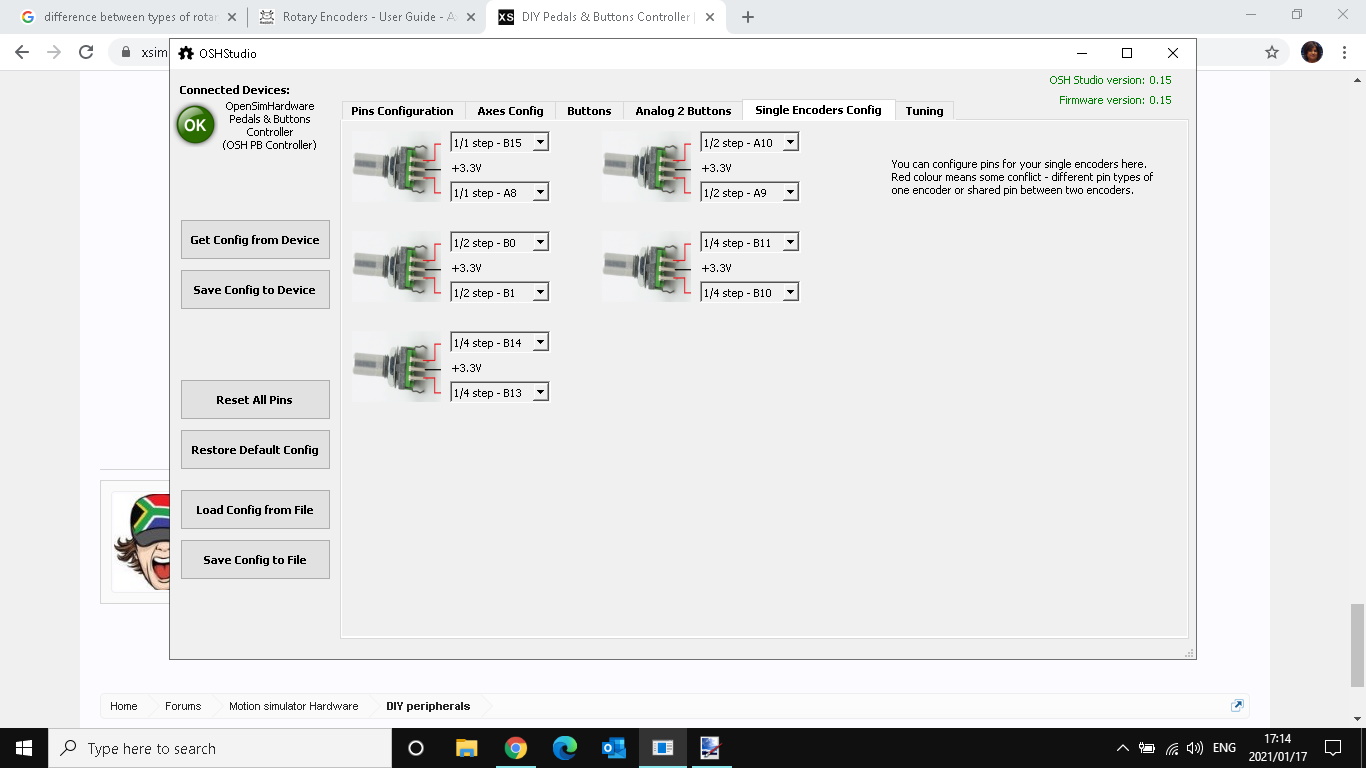Click the encoder image for A10/A9 pair
The image size is (1366, 768).
point(647,167)
